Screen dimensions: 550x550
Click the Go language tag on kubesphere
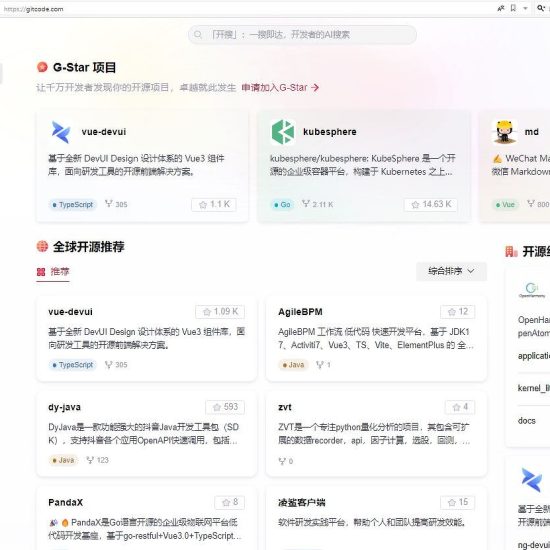(x=282, y=204)
